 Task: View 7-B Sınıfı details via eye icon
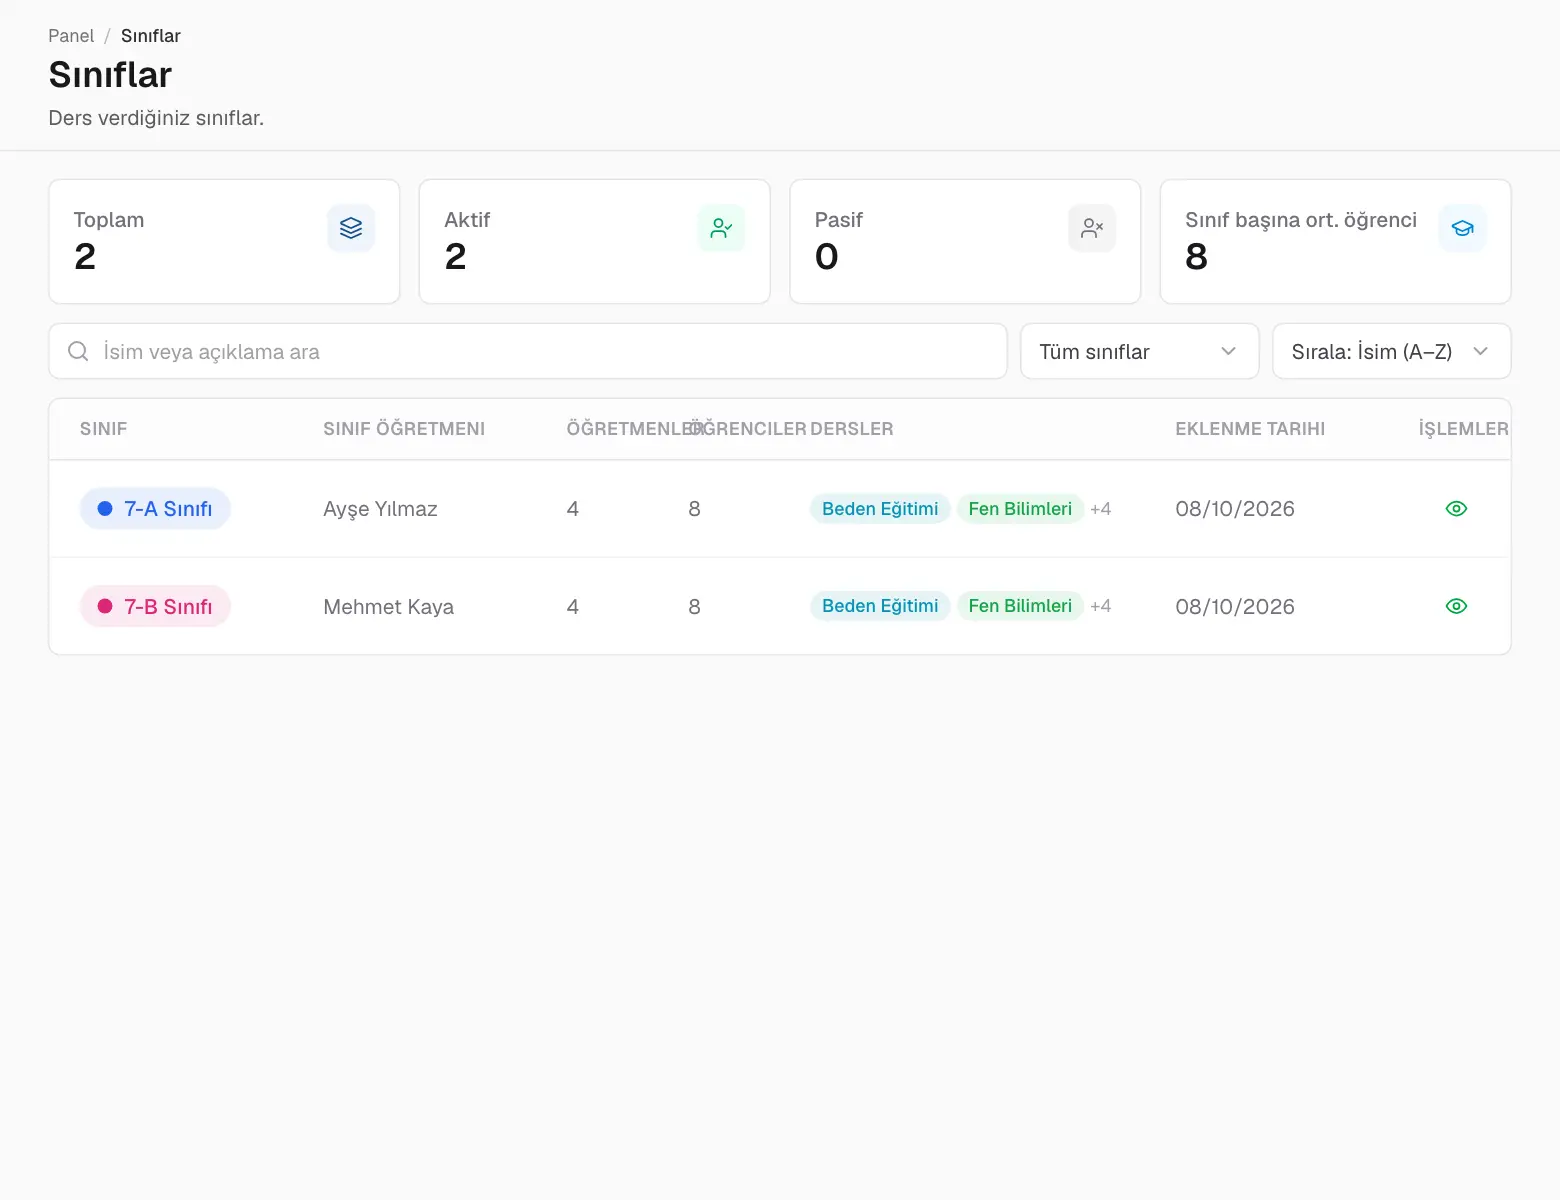click(1456, 606)
